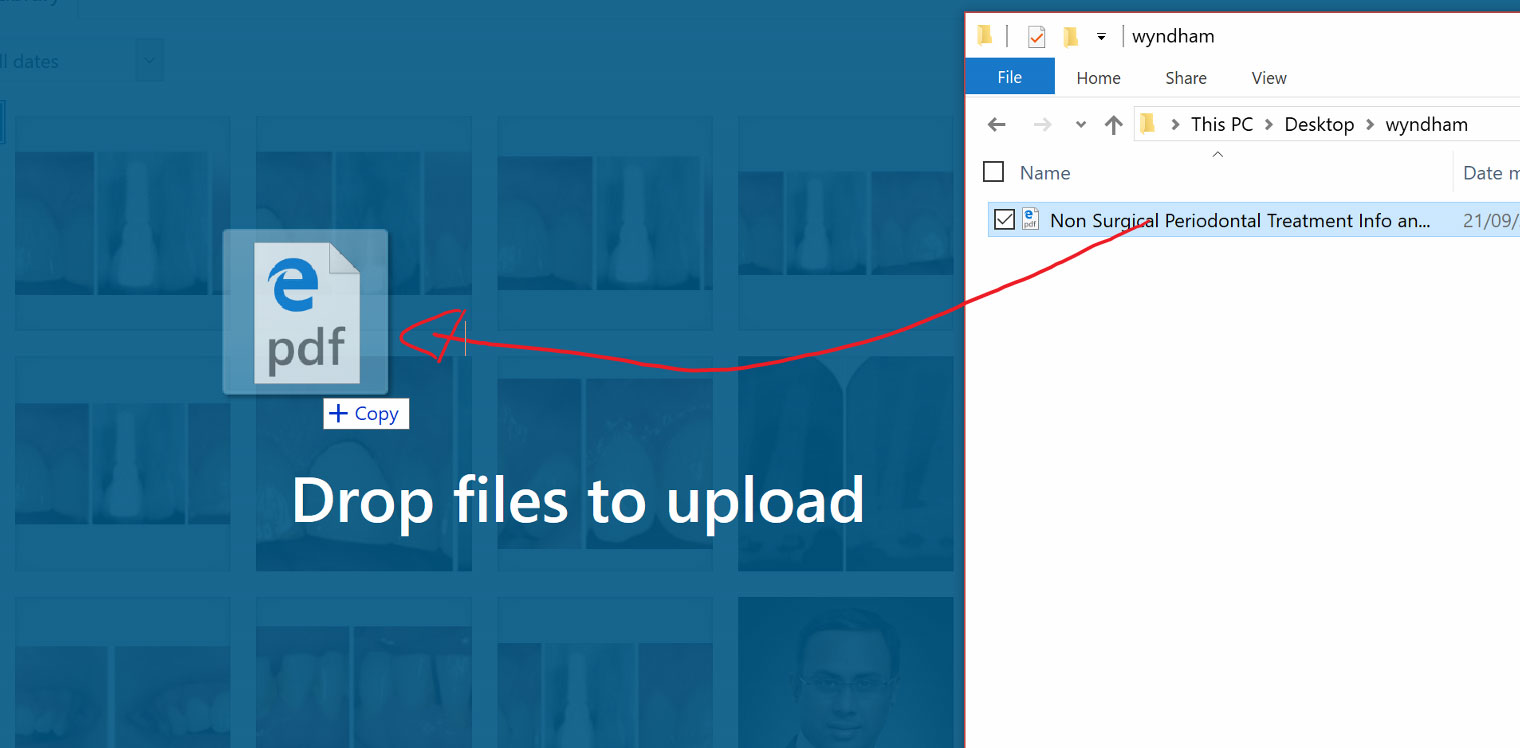Click the New folder quick access icon
The width and height of the screenshot is (1520, 748).
[1070, 37]
